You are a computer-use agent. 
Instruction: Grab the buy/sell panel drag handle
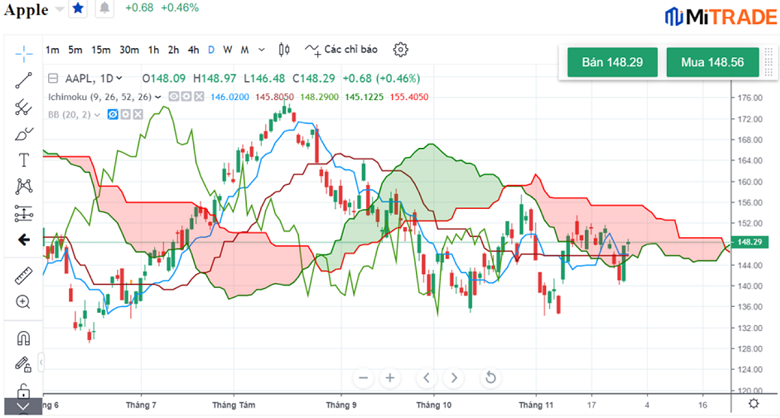pyautogui.click(x=768, y=62)
